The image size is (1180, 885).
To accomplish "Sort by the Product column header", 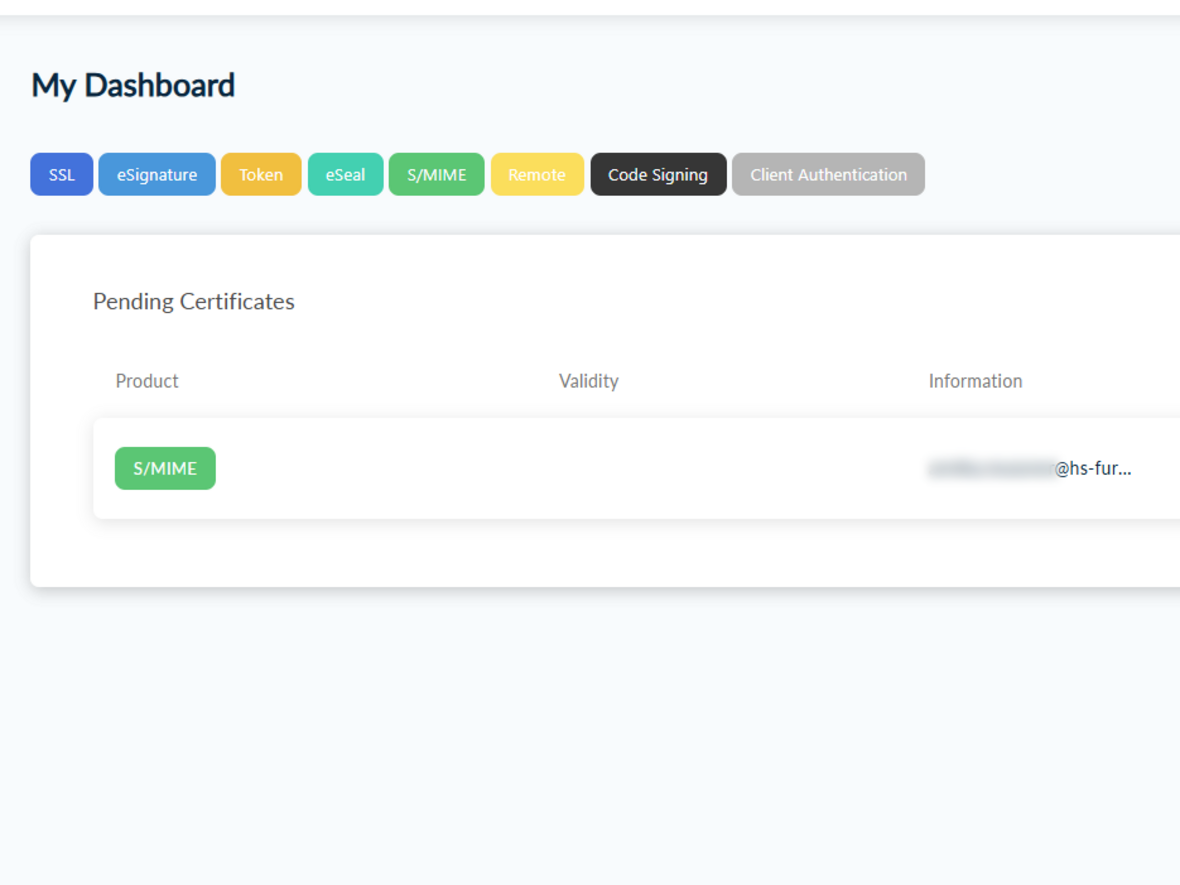I will (x=147, y=381).
